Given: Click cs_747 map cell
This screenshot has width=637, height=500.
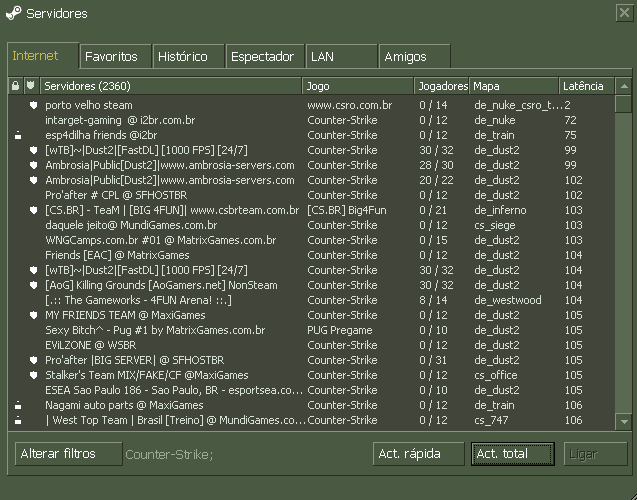Looking at the screenshot, I should pyautogui.click(x=491, y=420).
